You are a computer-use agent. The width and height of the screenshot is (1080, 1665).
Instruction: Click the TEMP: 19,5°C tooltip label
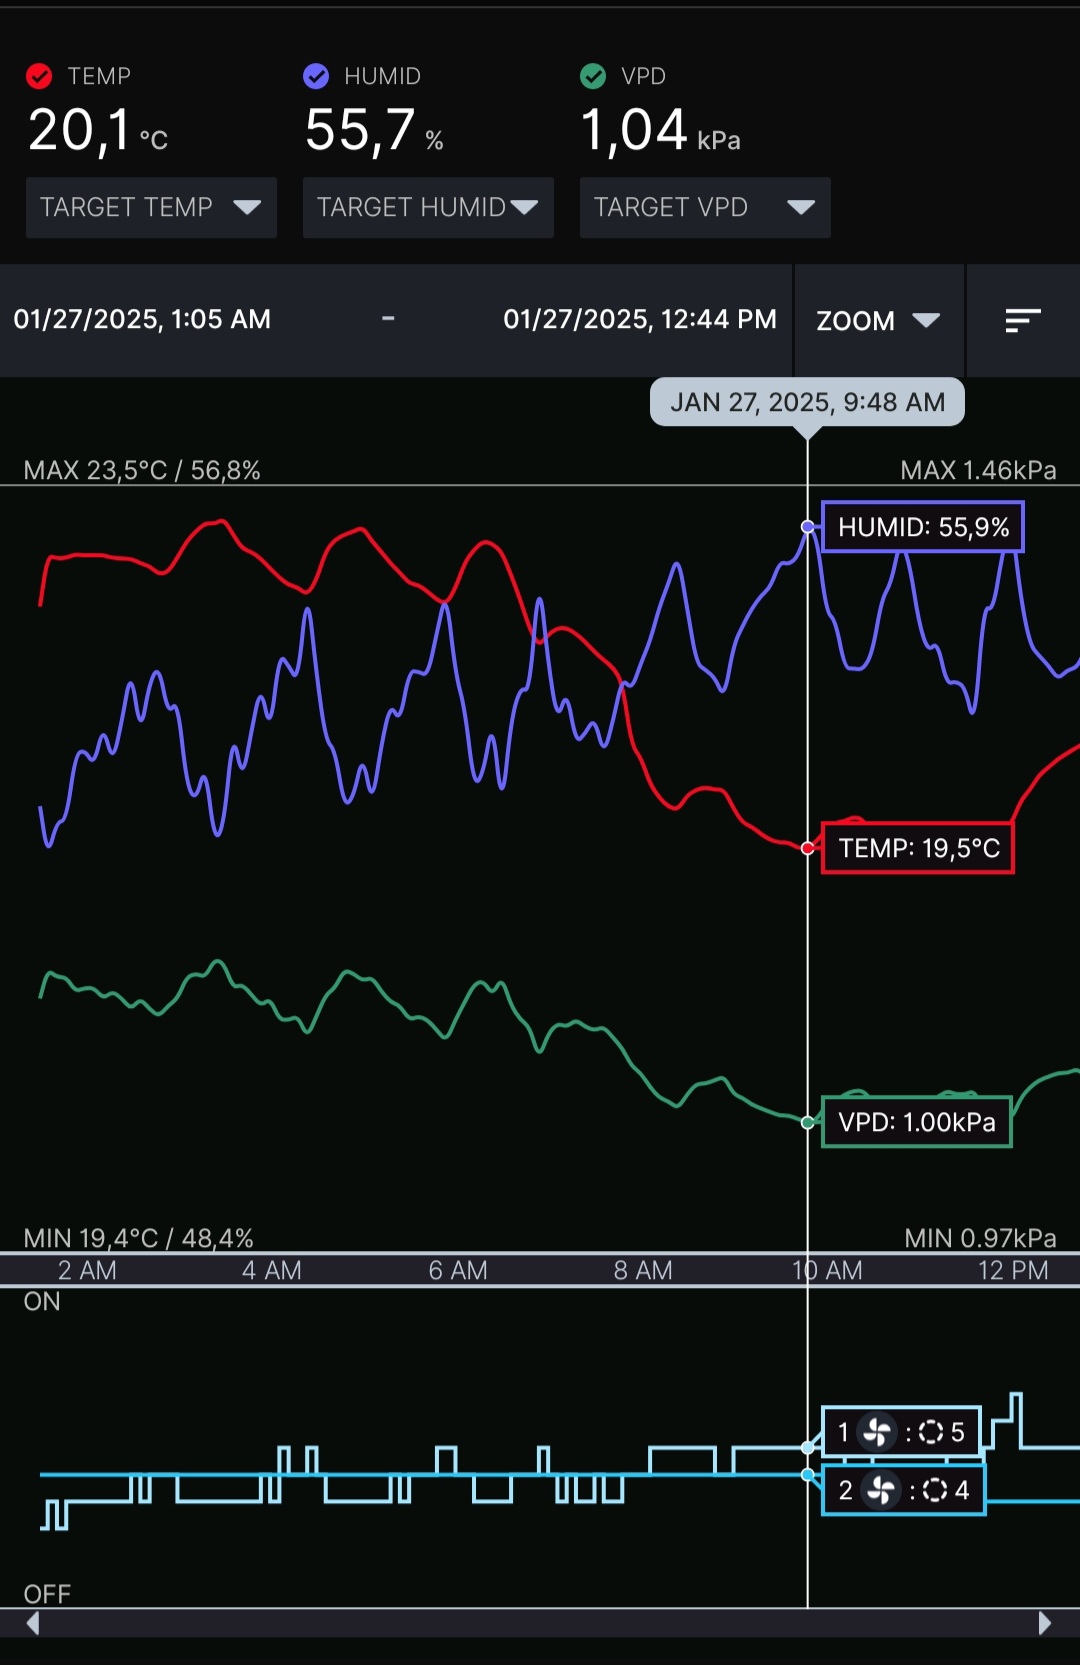[x=918, y=848]
